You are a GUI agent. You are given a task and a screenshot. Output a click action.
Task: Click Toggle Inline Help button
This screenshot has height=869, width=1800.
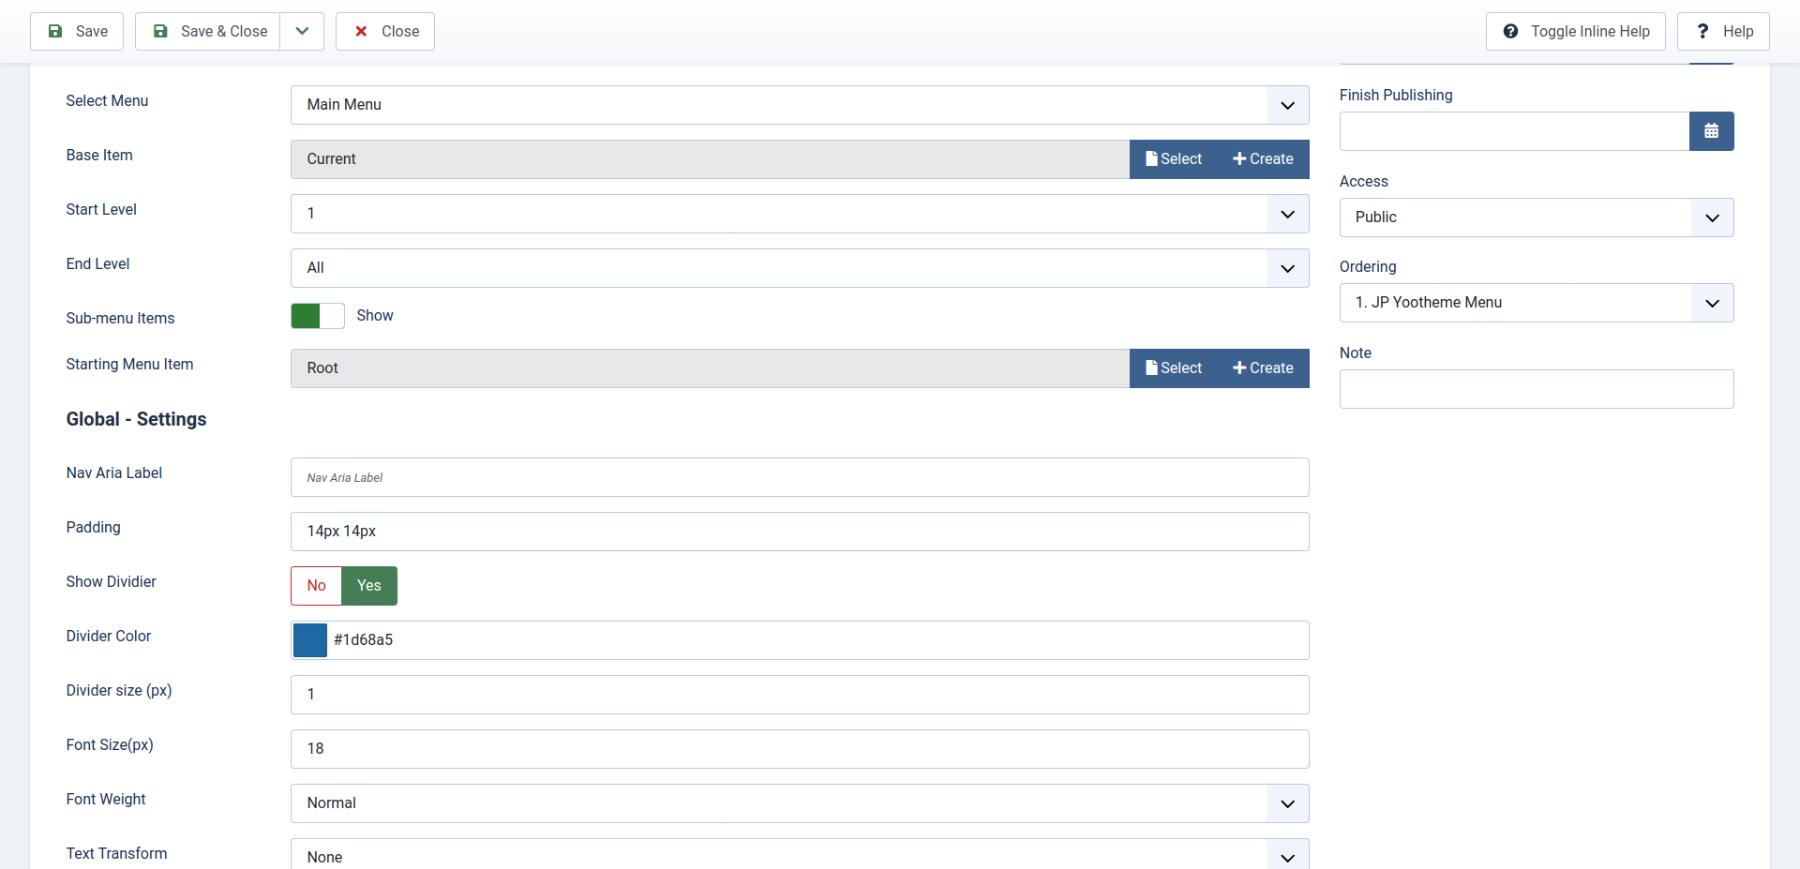pyautogui.click(x=1575, y=31)
